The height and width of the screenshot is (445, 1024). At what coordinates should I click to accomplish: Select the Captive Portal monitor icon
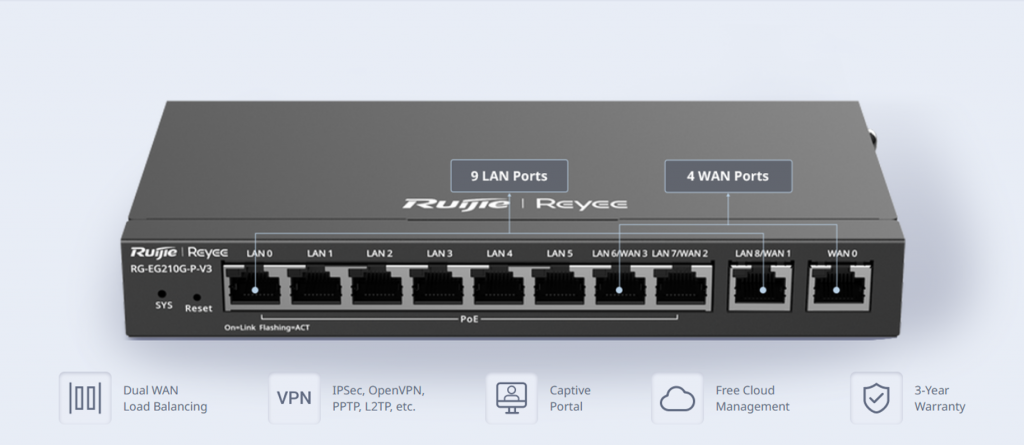click(x=510, y=398)
